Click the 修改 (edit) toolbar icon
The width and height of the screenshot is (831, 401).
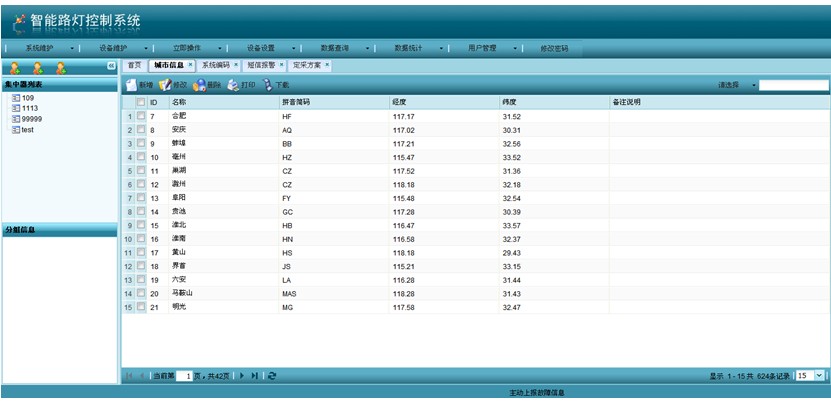point(165,86)
